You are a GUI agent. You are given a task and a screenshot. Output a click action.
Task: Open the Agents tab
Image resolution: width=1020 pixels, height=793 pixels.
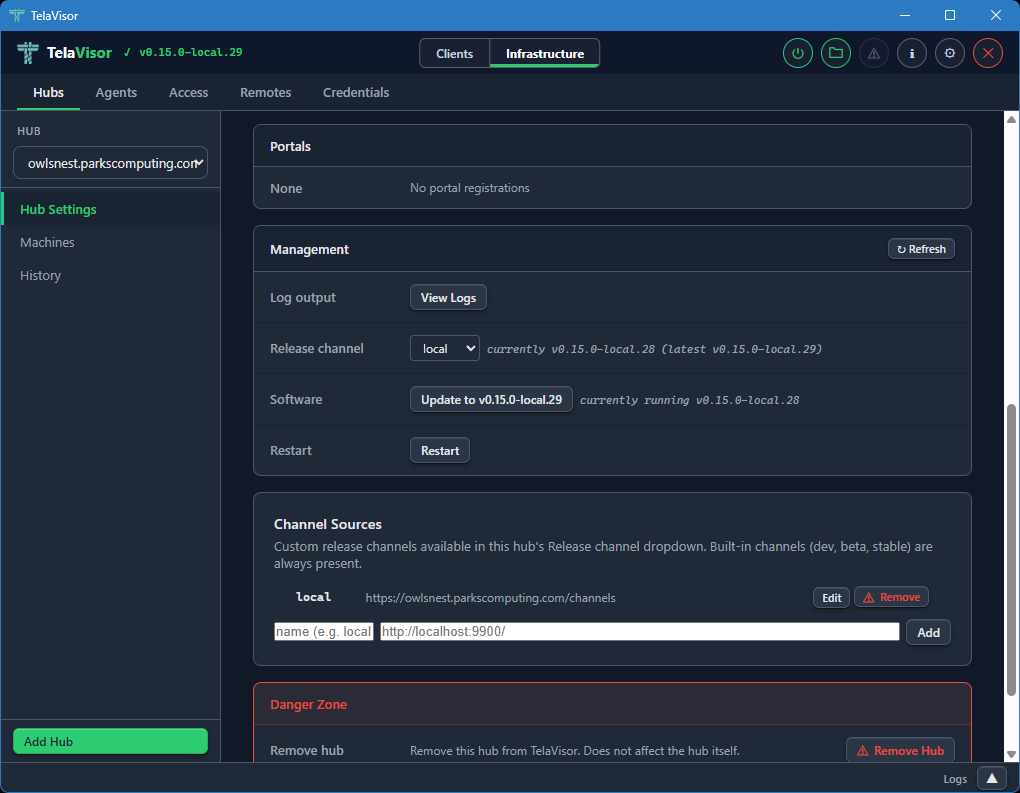tap(116, 92)
